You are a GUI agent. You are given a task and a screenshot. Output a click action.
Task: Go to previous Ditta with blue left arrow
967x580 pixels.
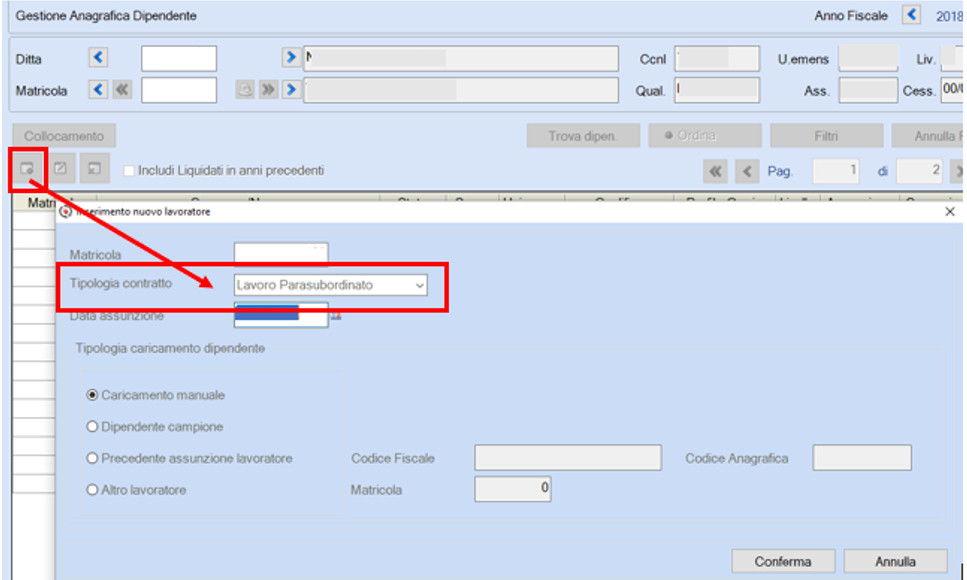coord(98,58)
